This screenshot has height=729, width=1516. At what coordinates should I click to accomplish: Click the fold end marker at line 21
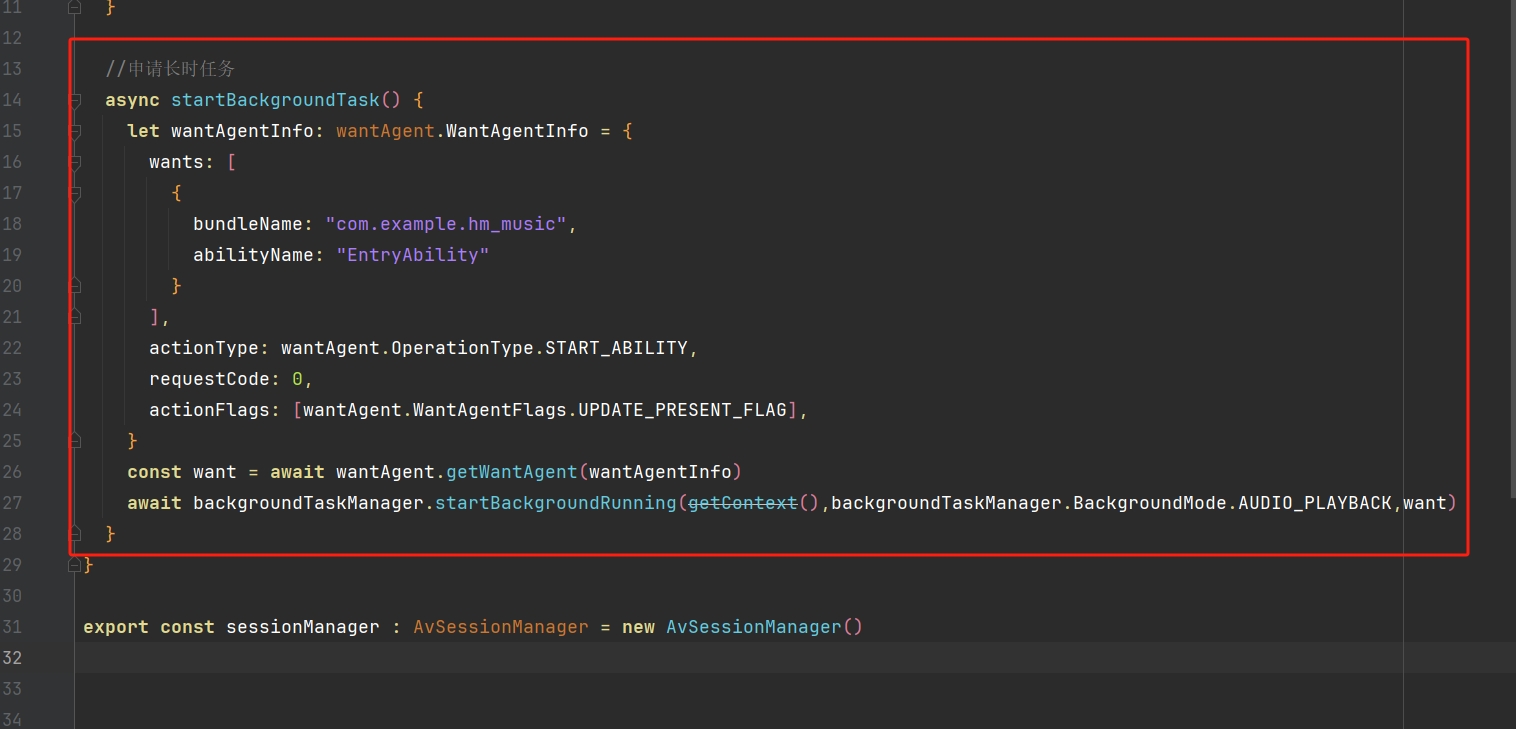(x=75, y=317)
